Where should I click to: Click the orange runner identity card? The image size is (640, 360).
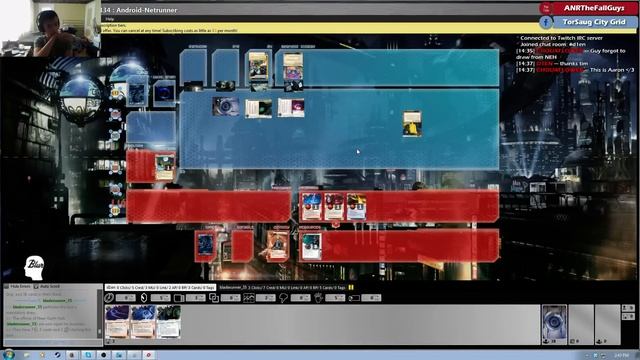point(278,245)
